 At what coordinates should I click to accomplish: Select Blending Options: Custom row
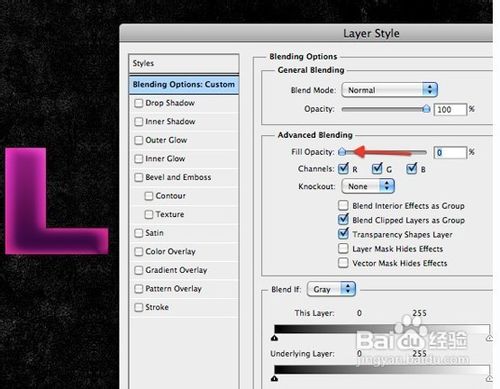pyautogui.click(x=184, y=85)
